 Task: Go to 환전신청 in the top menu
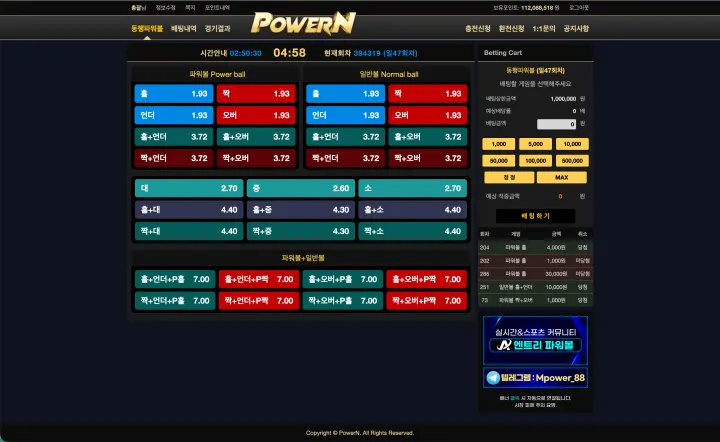pos(512,28)
